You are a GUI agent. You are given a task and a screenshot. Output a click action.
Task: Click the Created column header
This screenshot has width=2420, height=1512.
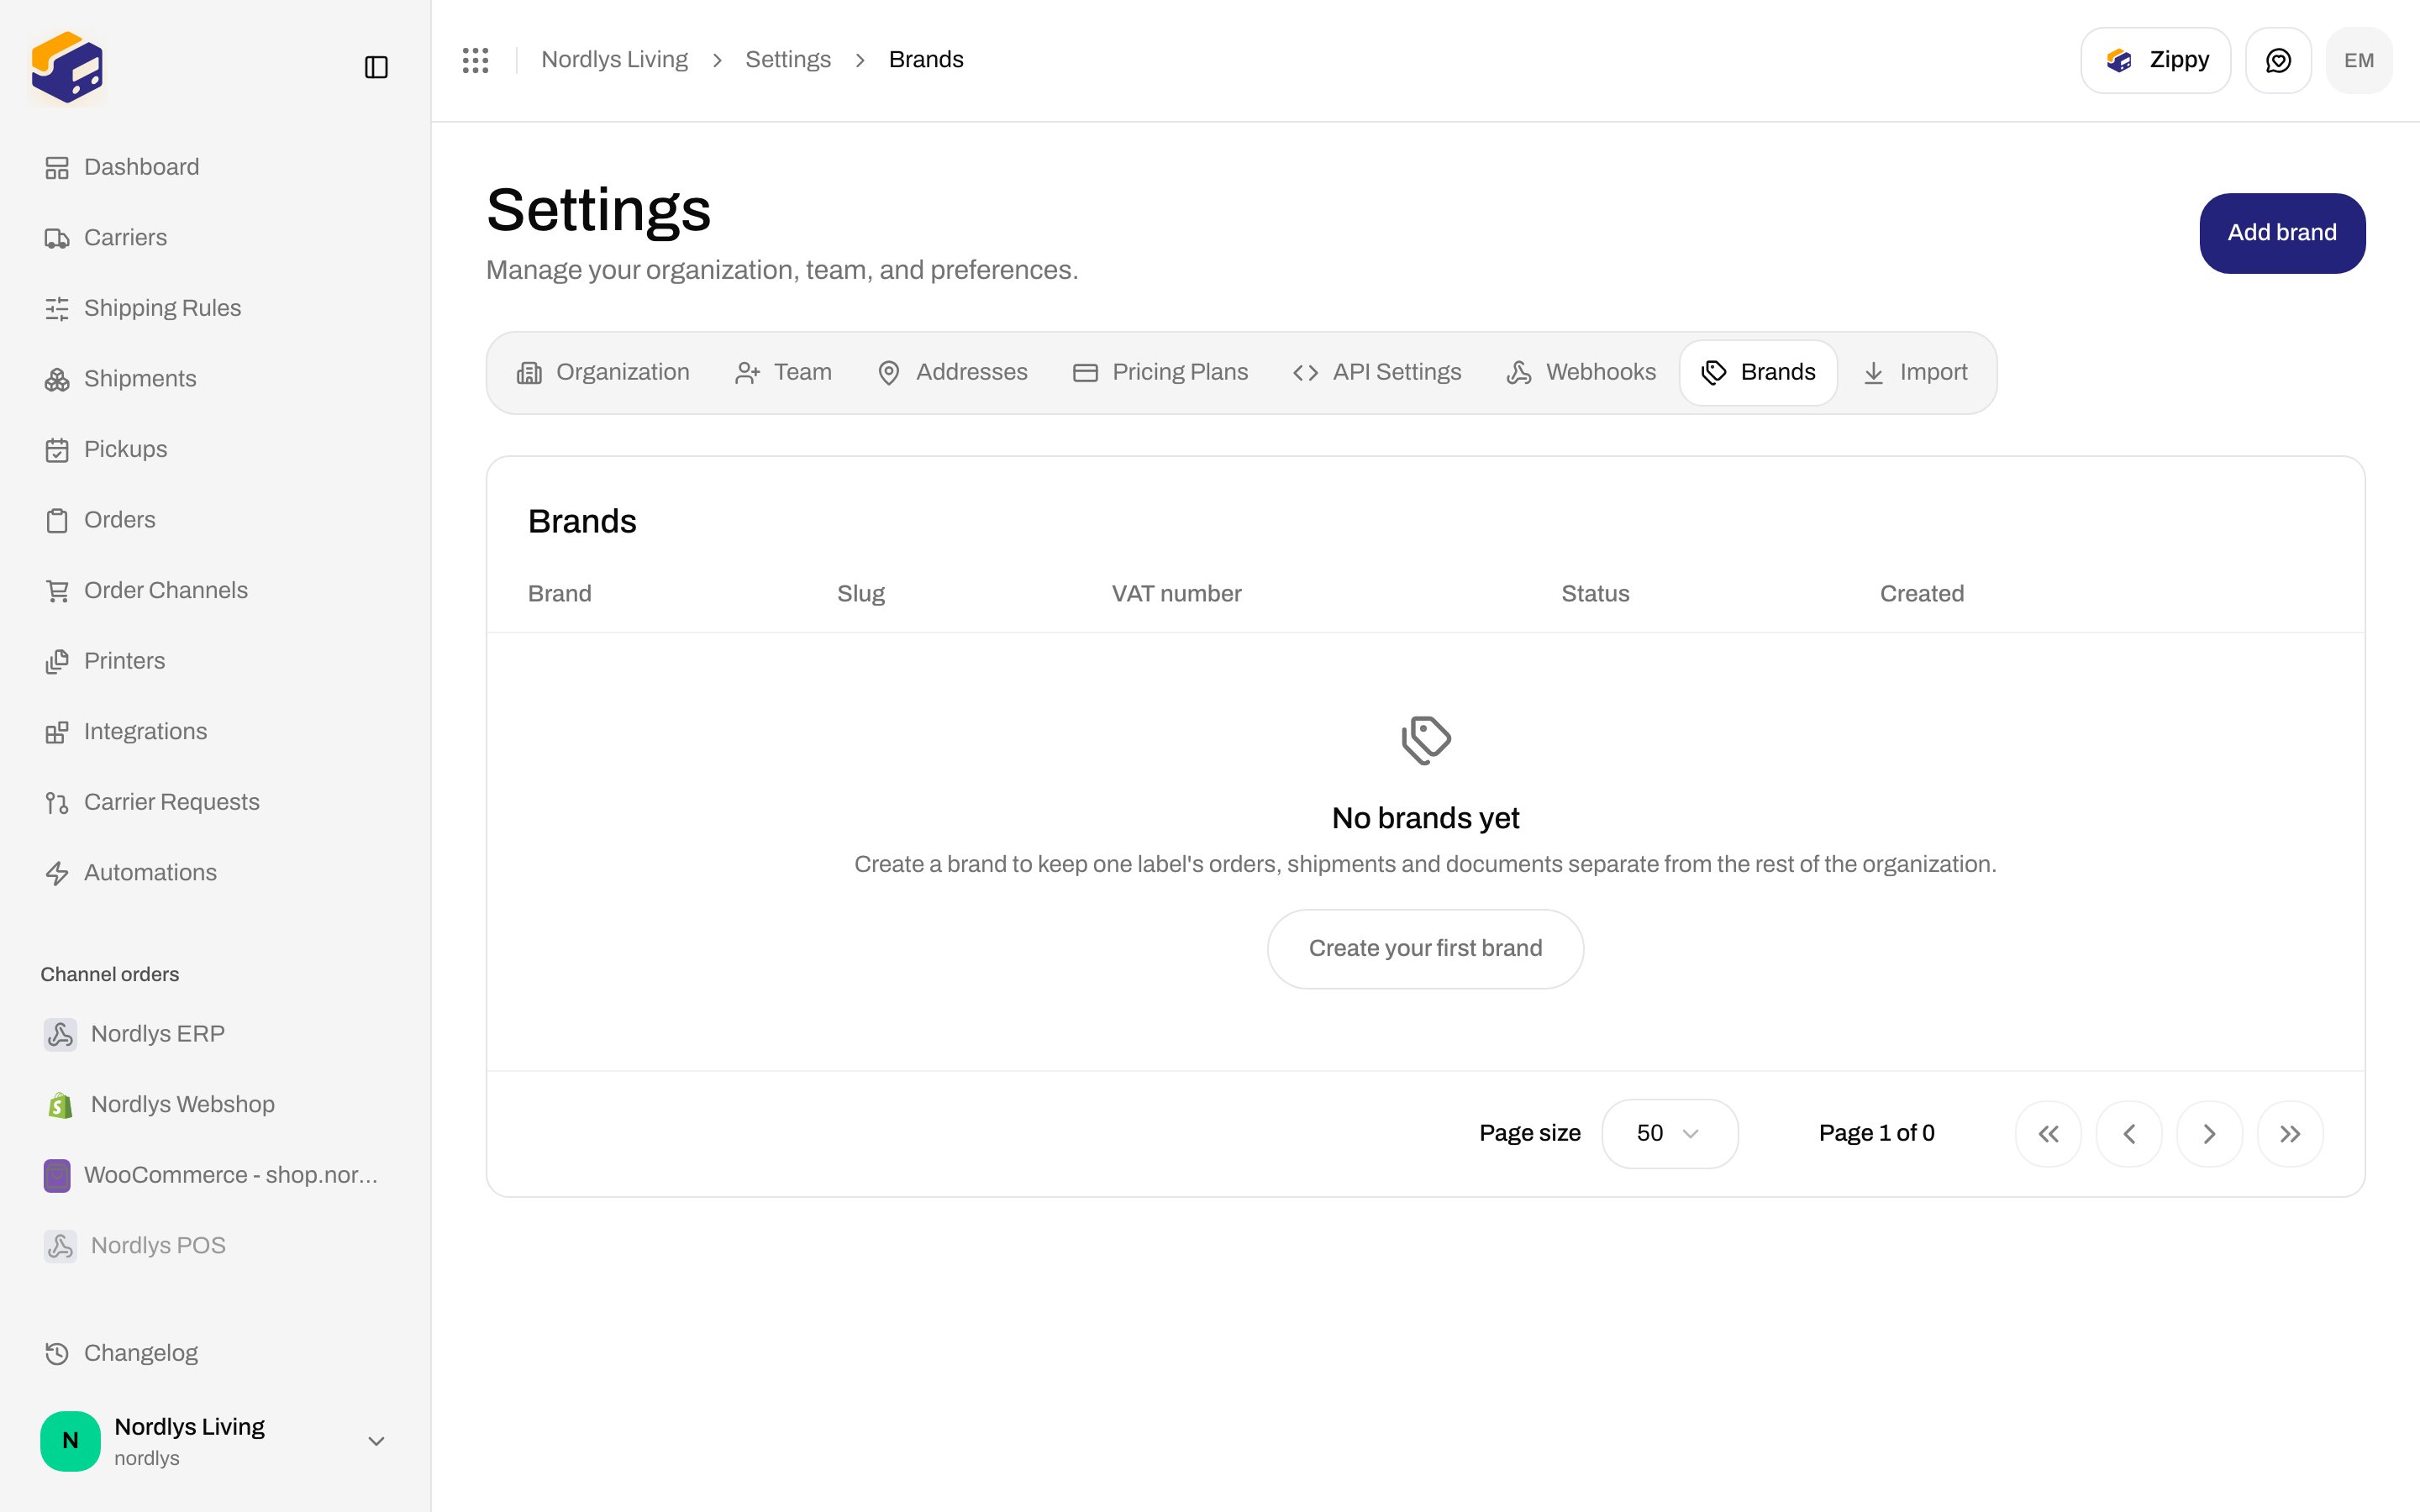tap(1921, 594)
